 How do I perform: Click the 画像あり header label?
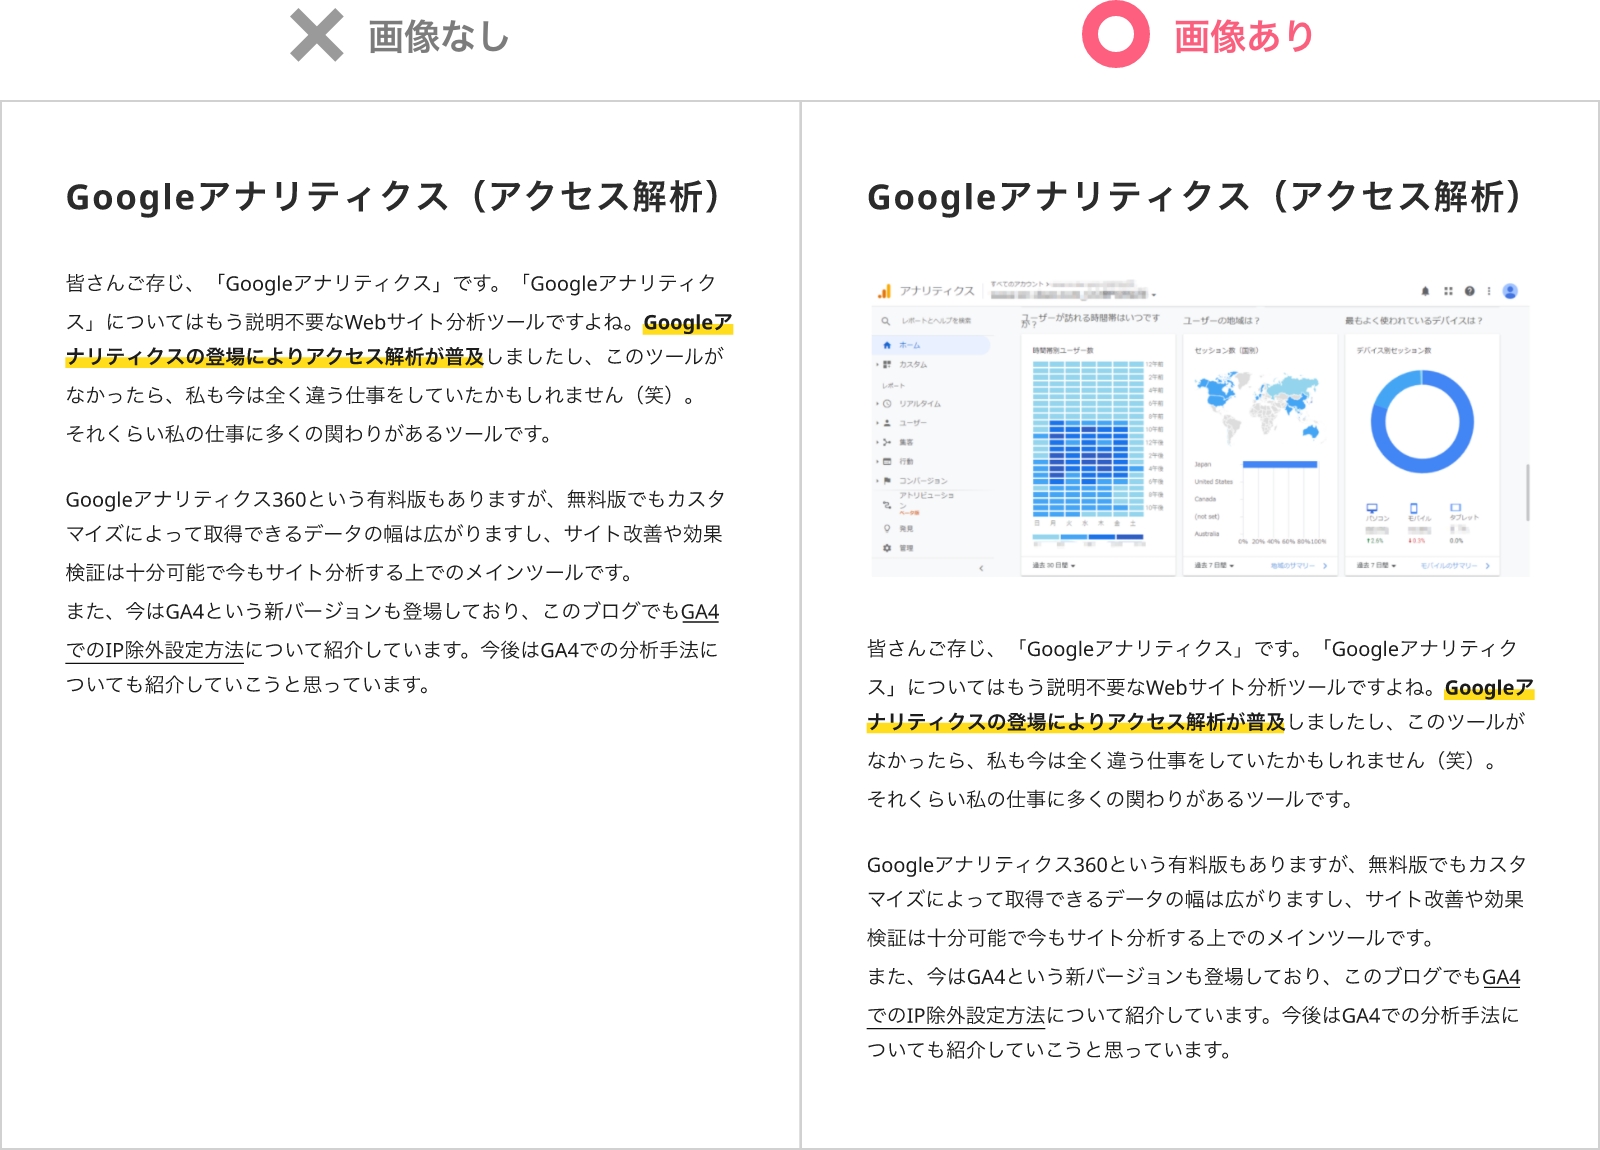(x=1244, y=37)
